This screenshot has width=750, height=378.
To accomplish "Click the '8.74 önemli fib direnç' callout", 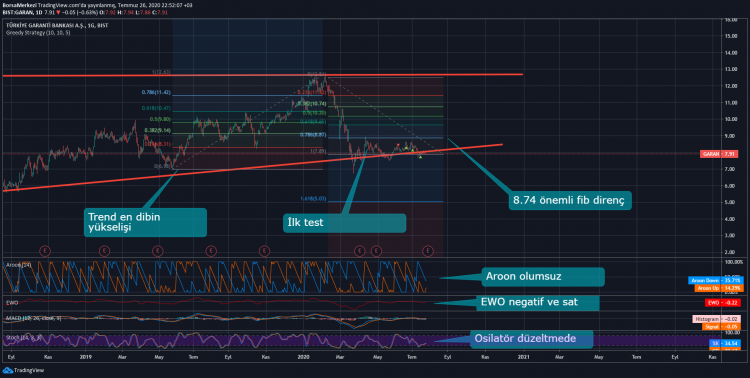I will click(569, 200).
